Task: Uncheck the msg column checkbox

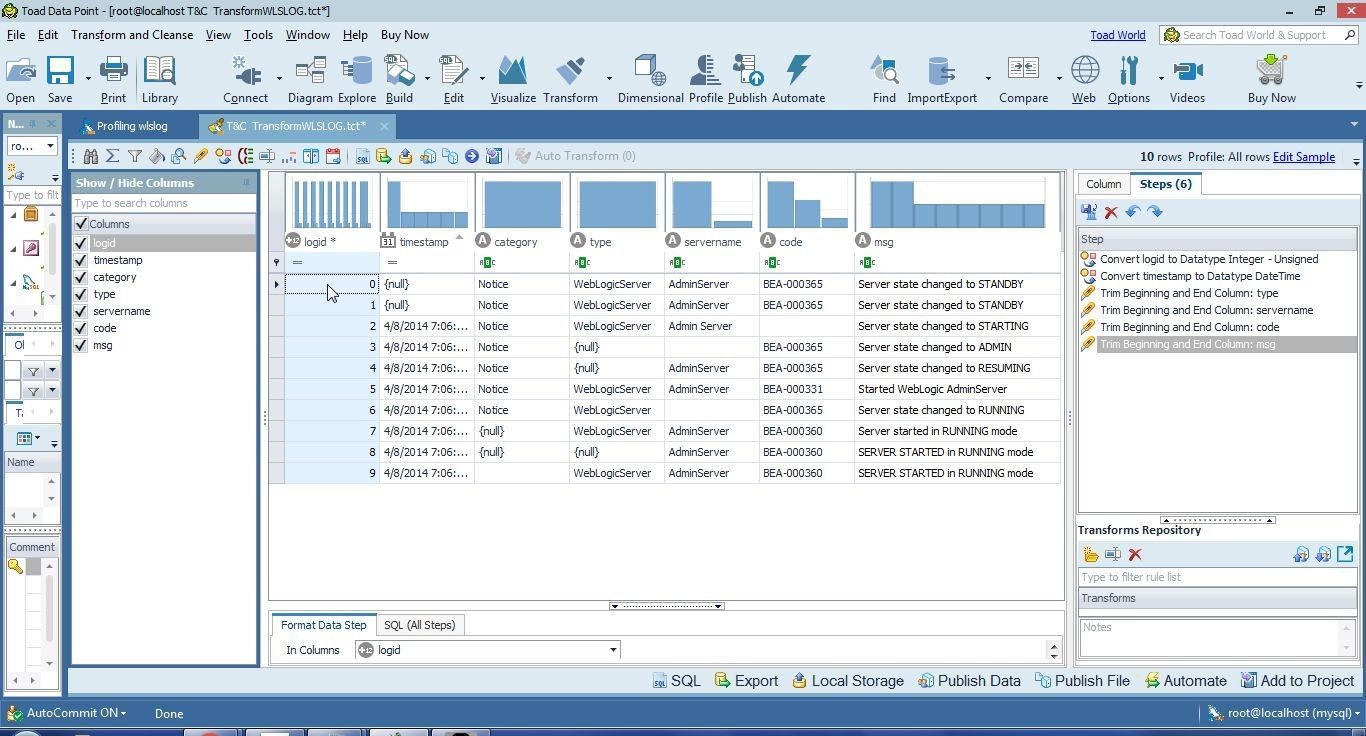Action: (81, 345)
